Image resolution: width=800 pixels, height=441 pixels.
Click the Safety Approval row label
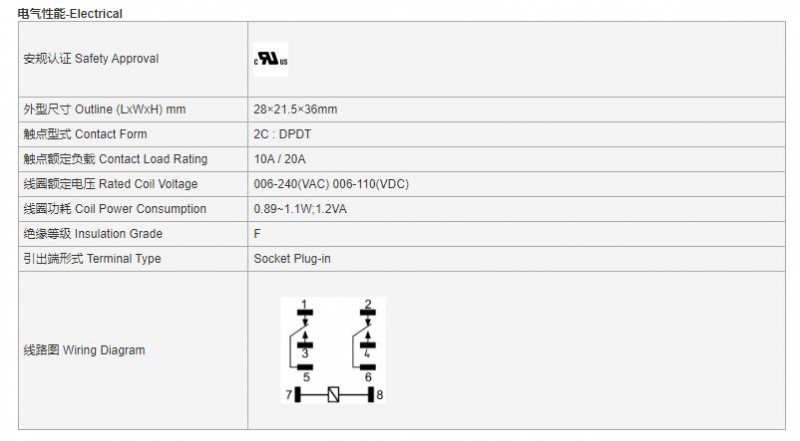(91, 59)
